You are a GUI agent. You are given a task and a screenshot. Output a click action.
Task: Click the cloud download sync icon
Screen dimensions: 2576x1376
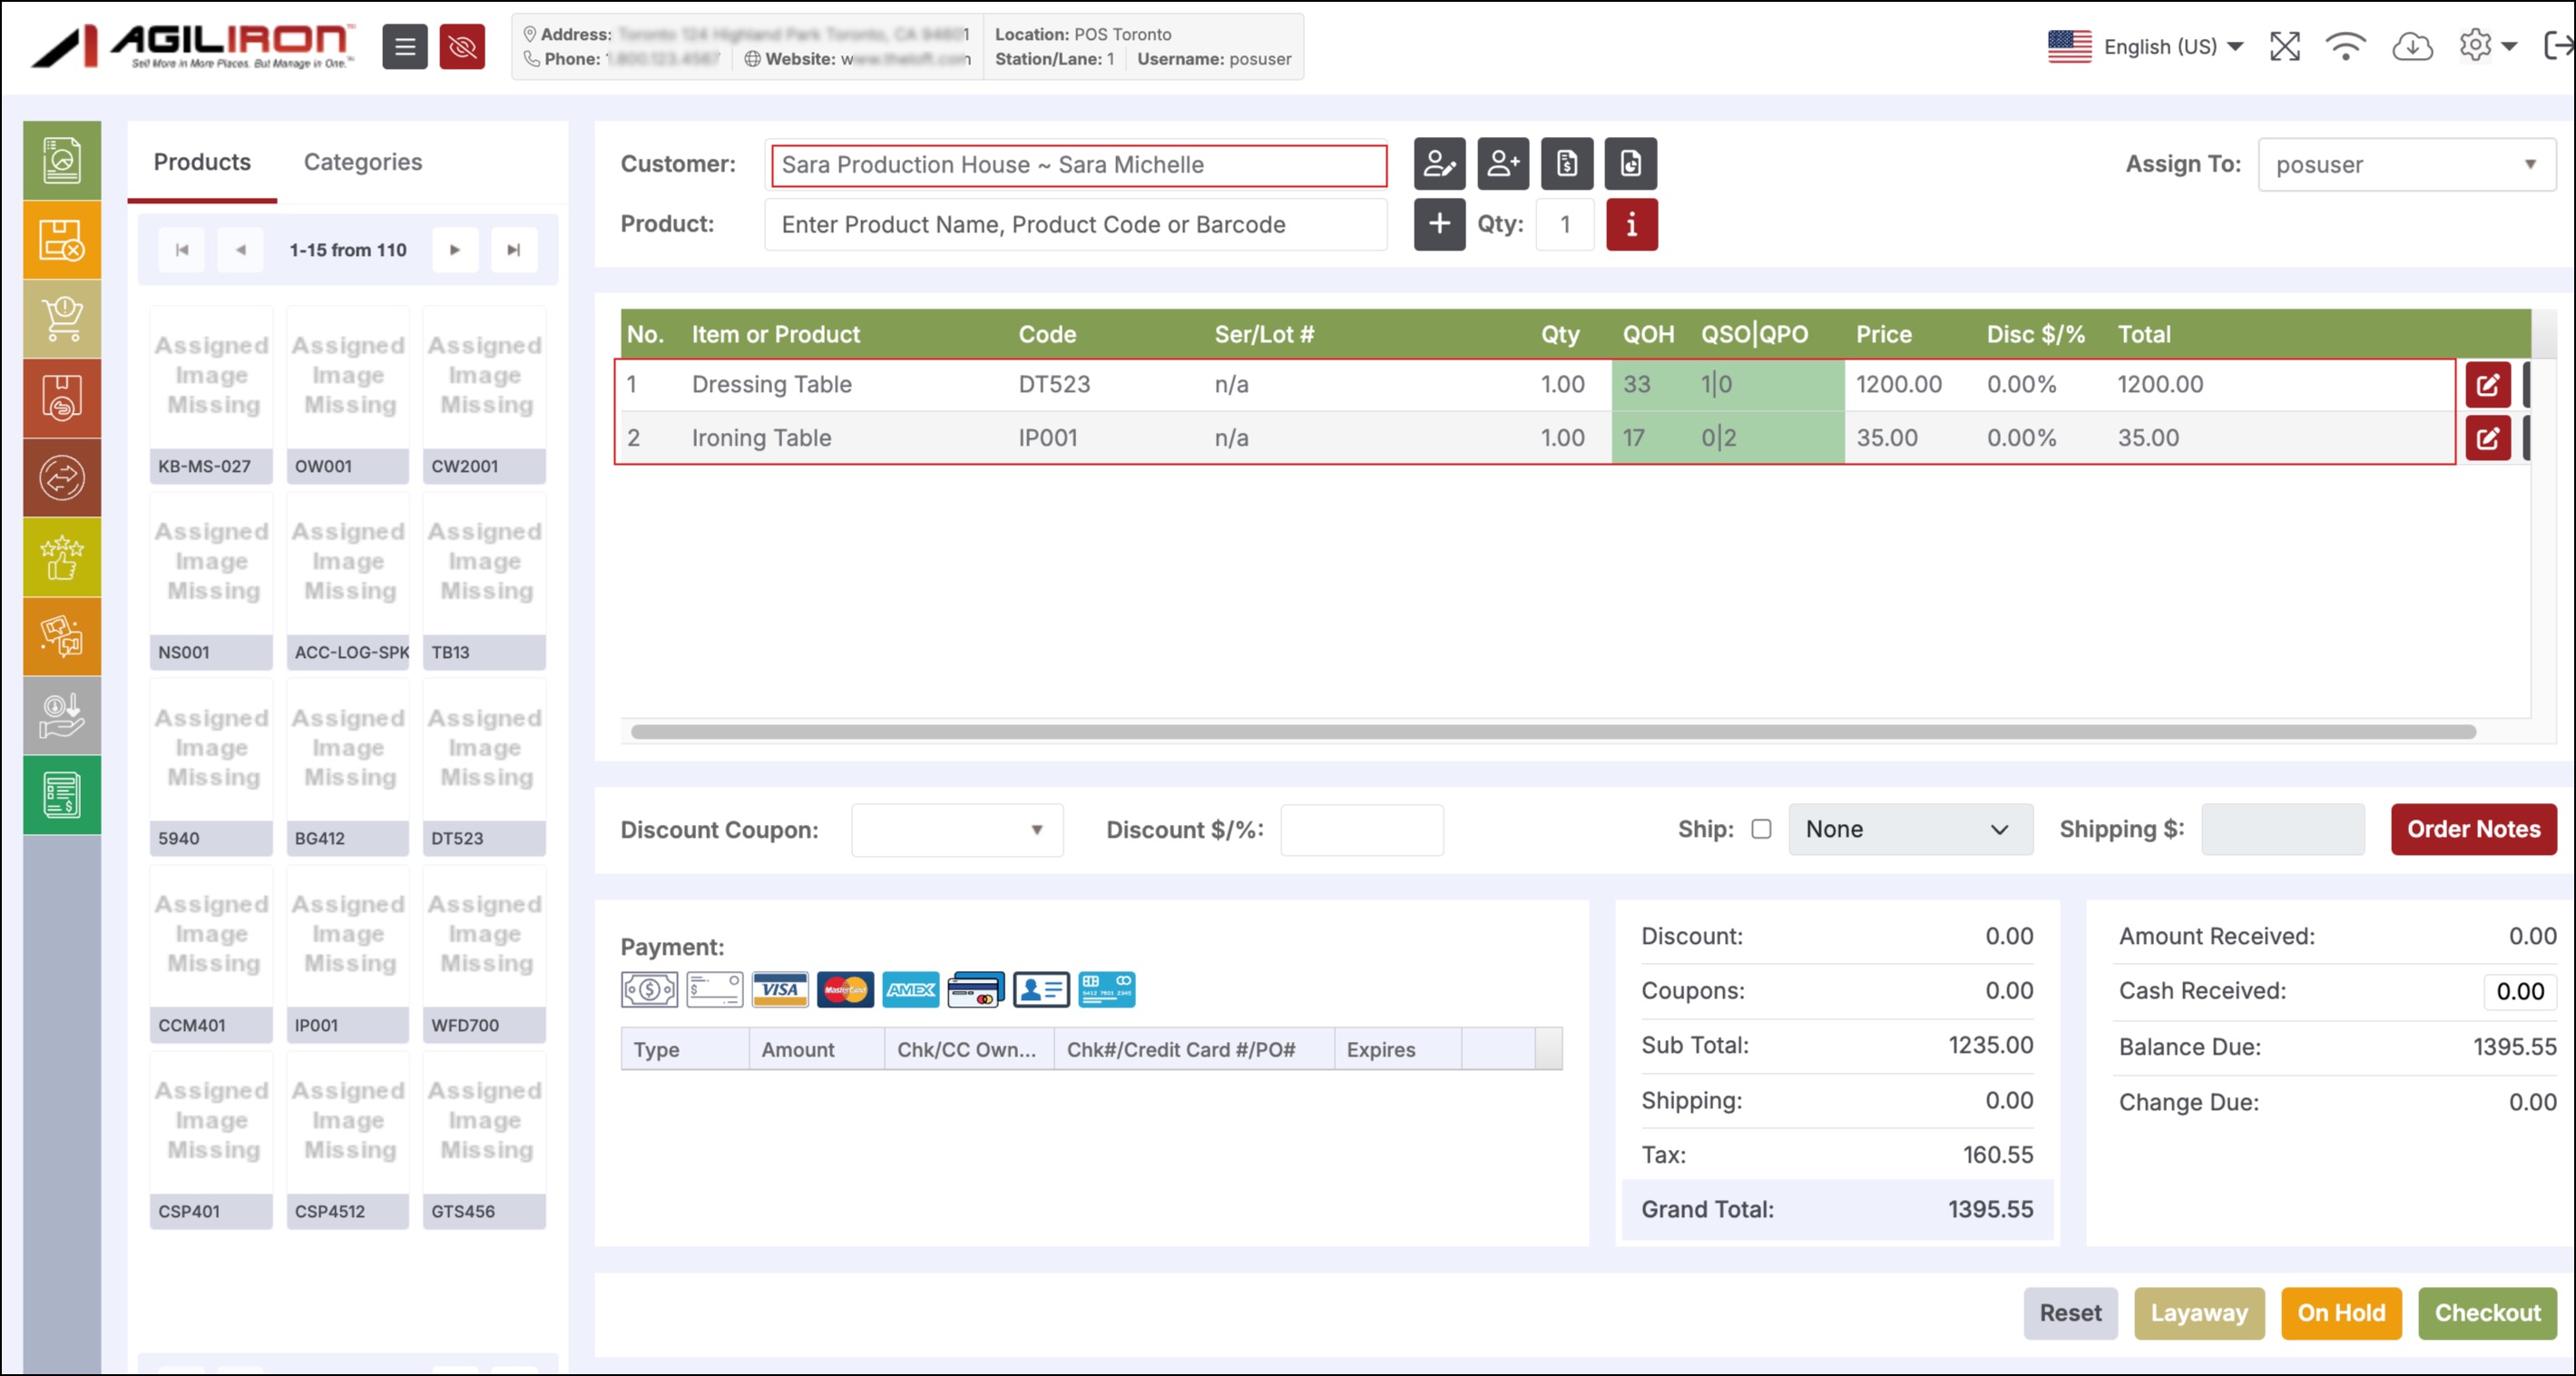(2412, 46)
